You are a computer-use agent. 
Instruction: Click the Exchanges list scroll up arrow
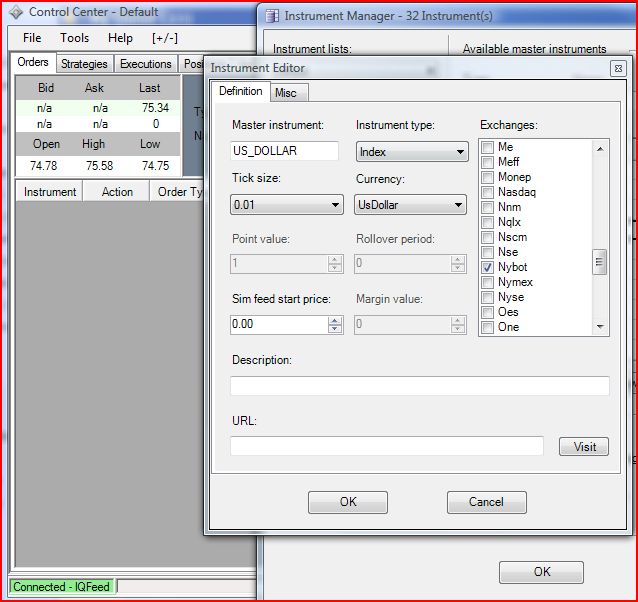click(600, 149)
